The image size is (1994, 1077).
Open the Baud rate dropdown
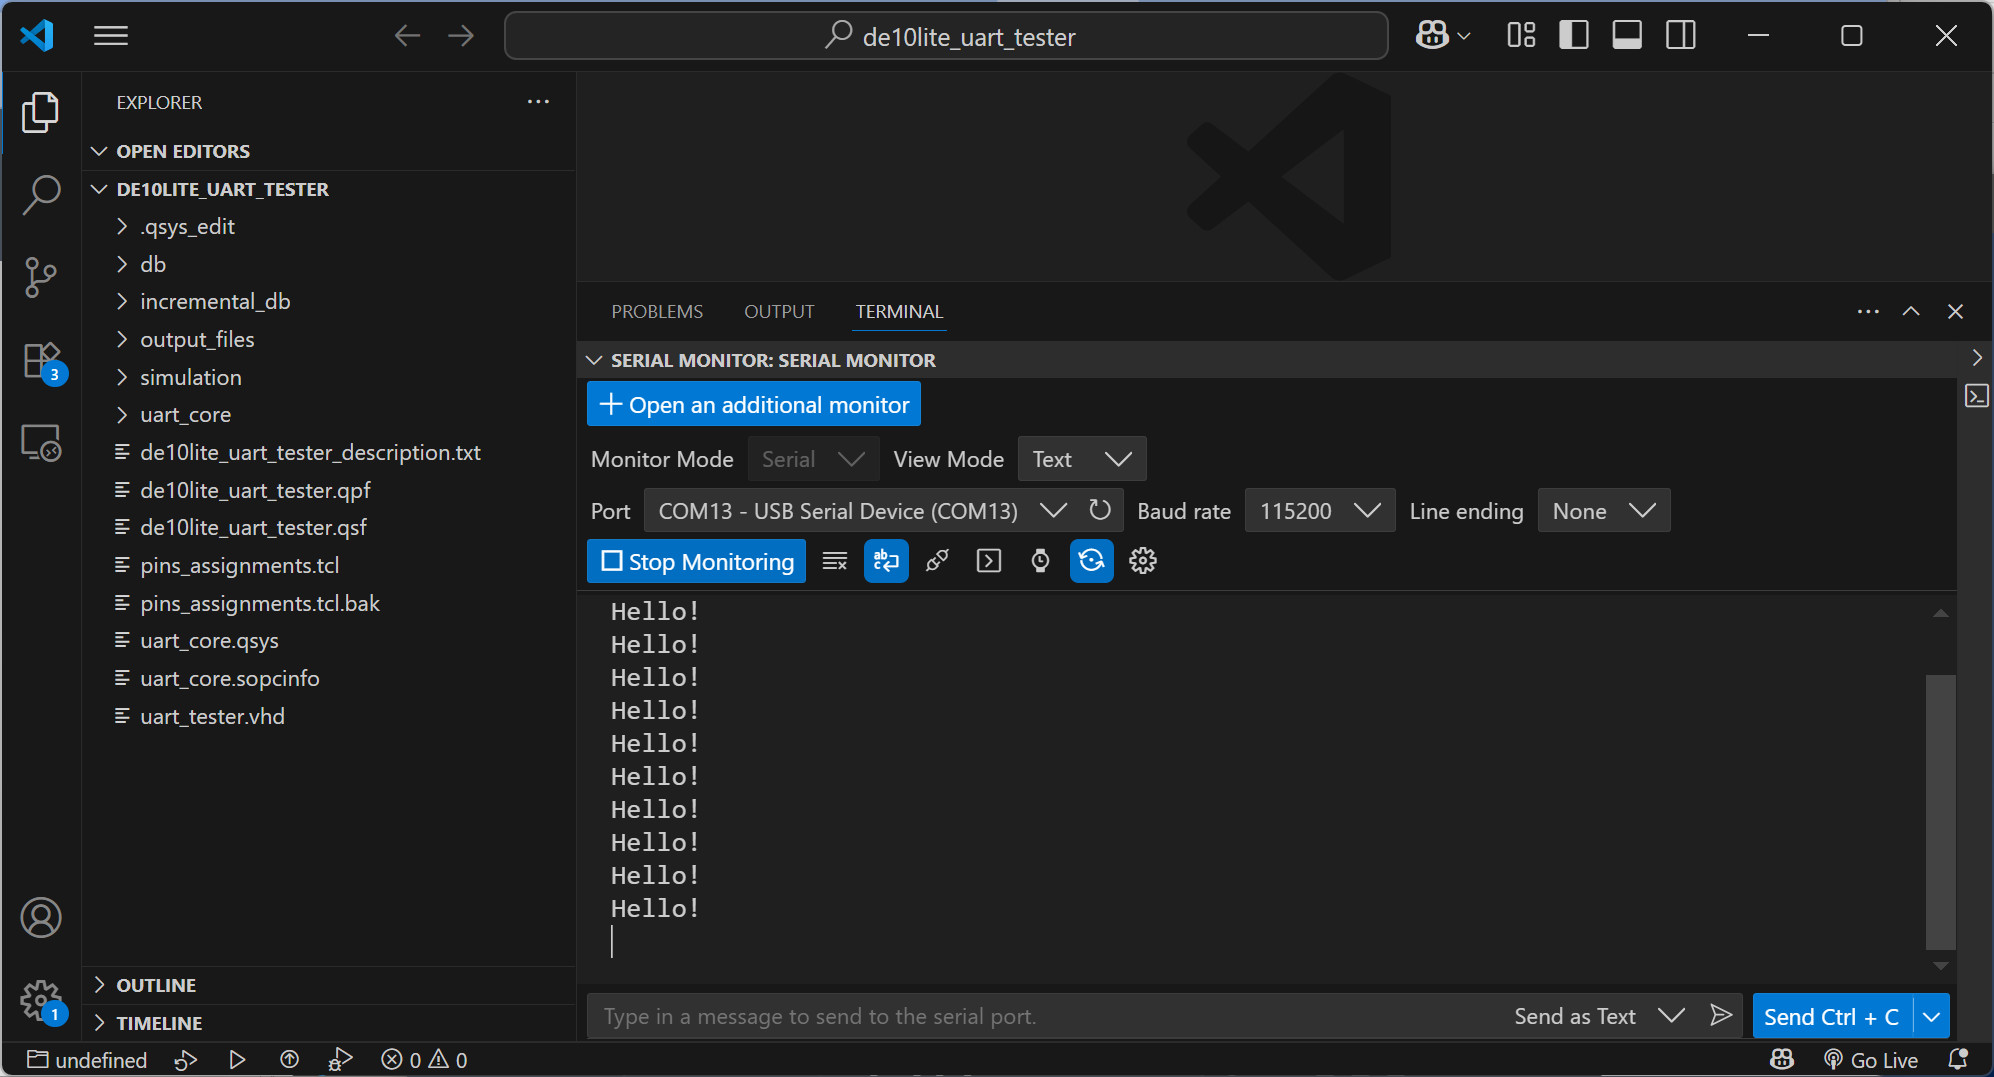pyautogui.click(x=1319, y=511)
